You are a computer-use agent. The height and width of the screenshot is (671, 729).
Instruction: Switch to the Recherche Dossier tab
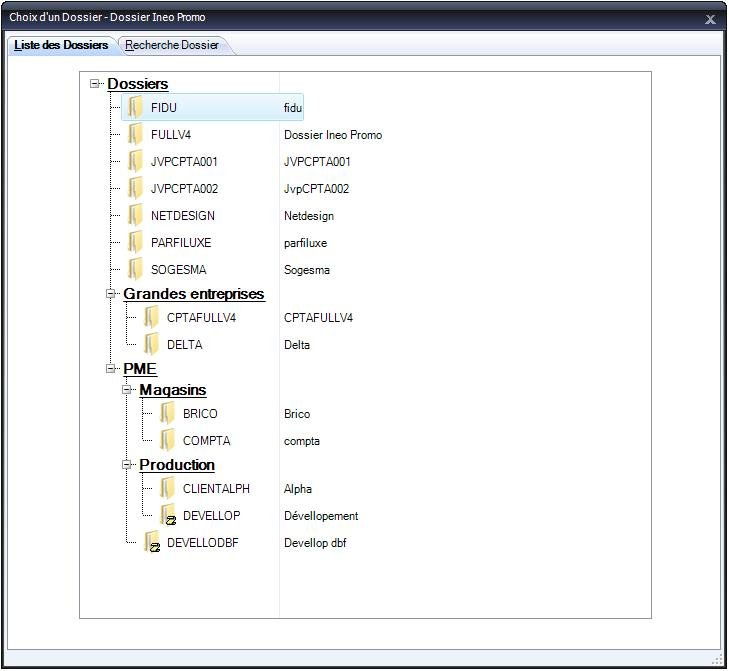[172, 45]
